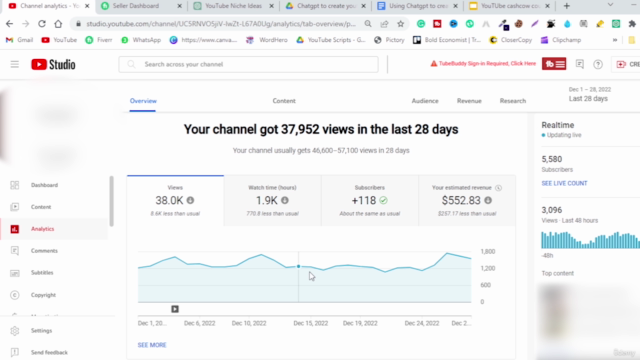Image resolution: width=640 pixels, height=360 pixels.
Task: Open the browser tab search dropdown arrow
Action: [x=610, y=5]
